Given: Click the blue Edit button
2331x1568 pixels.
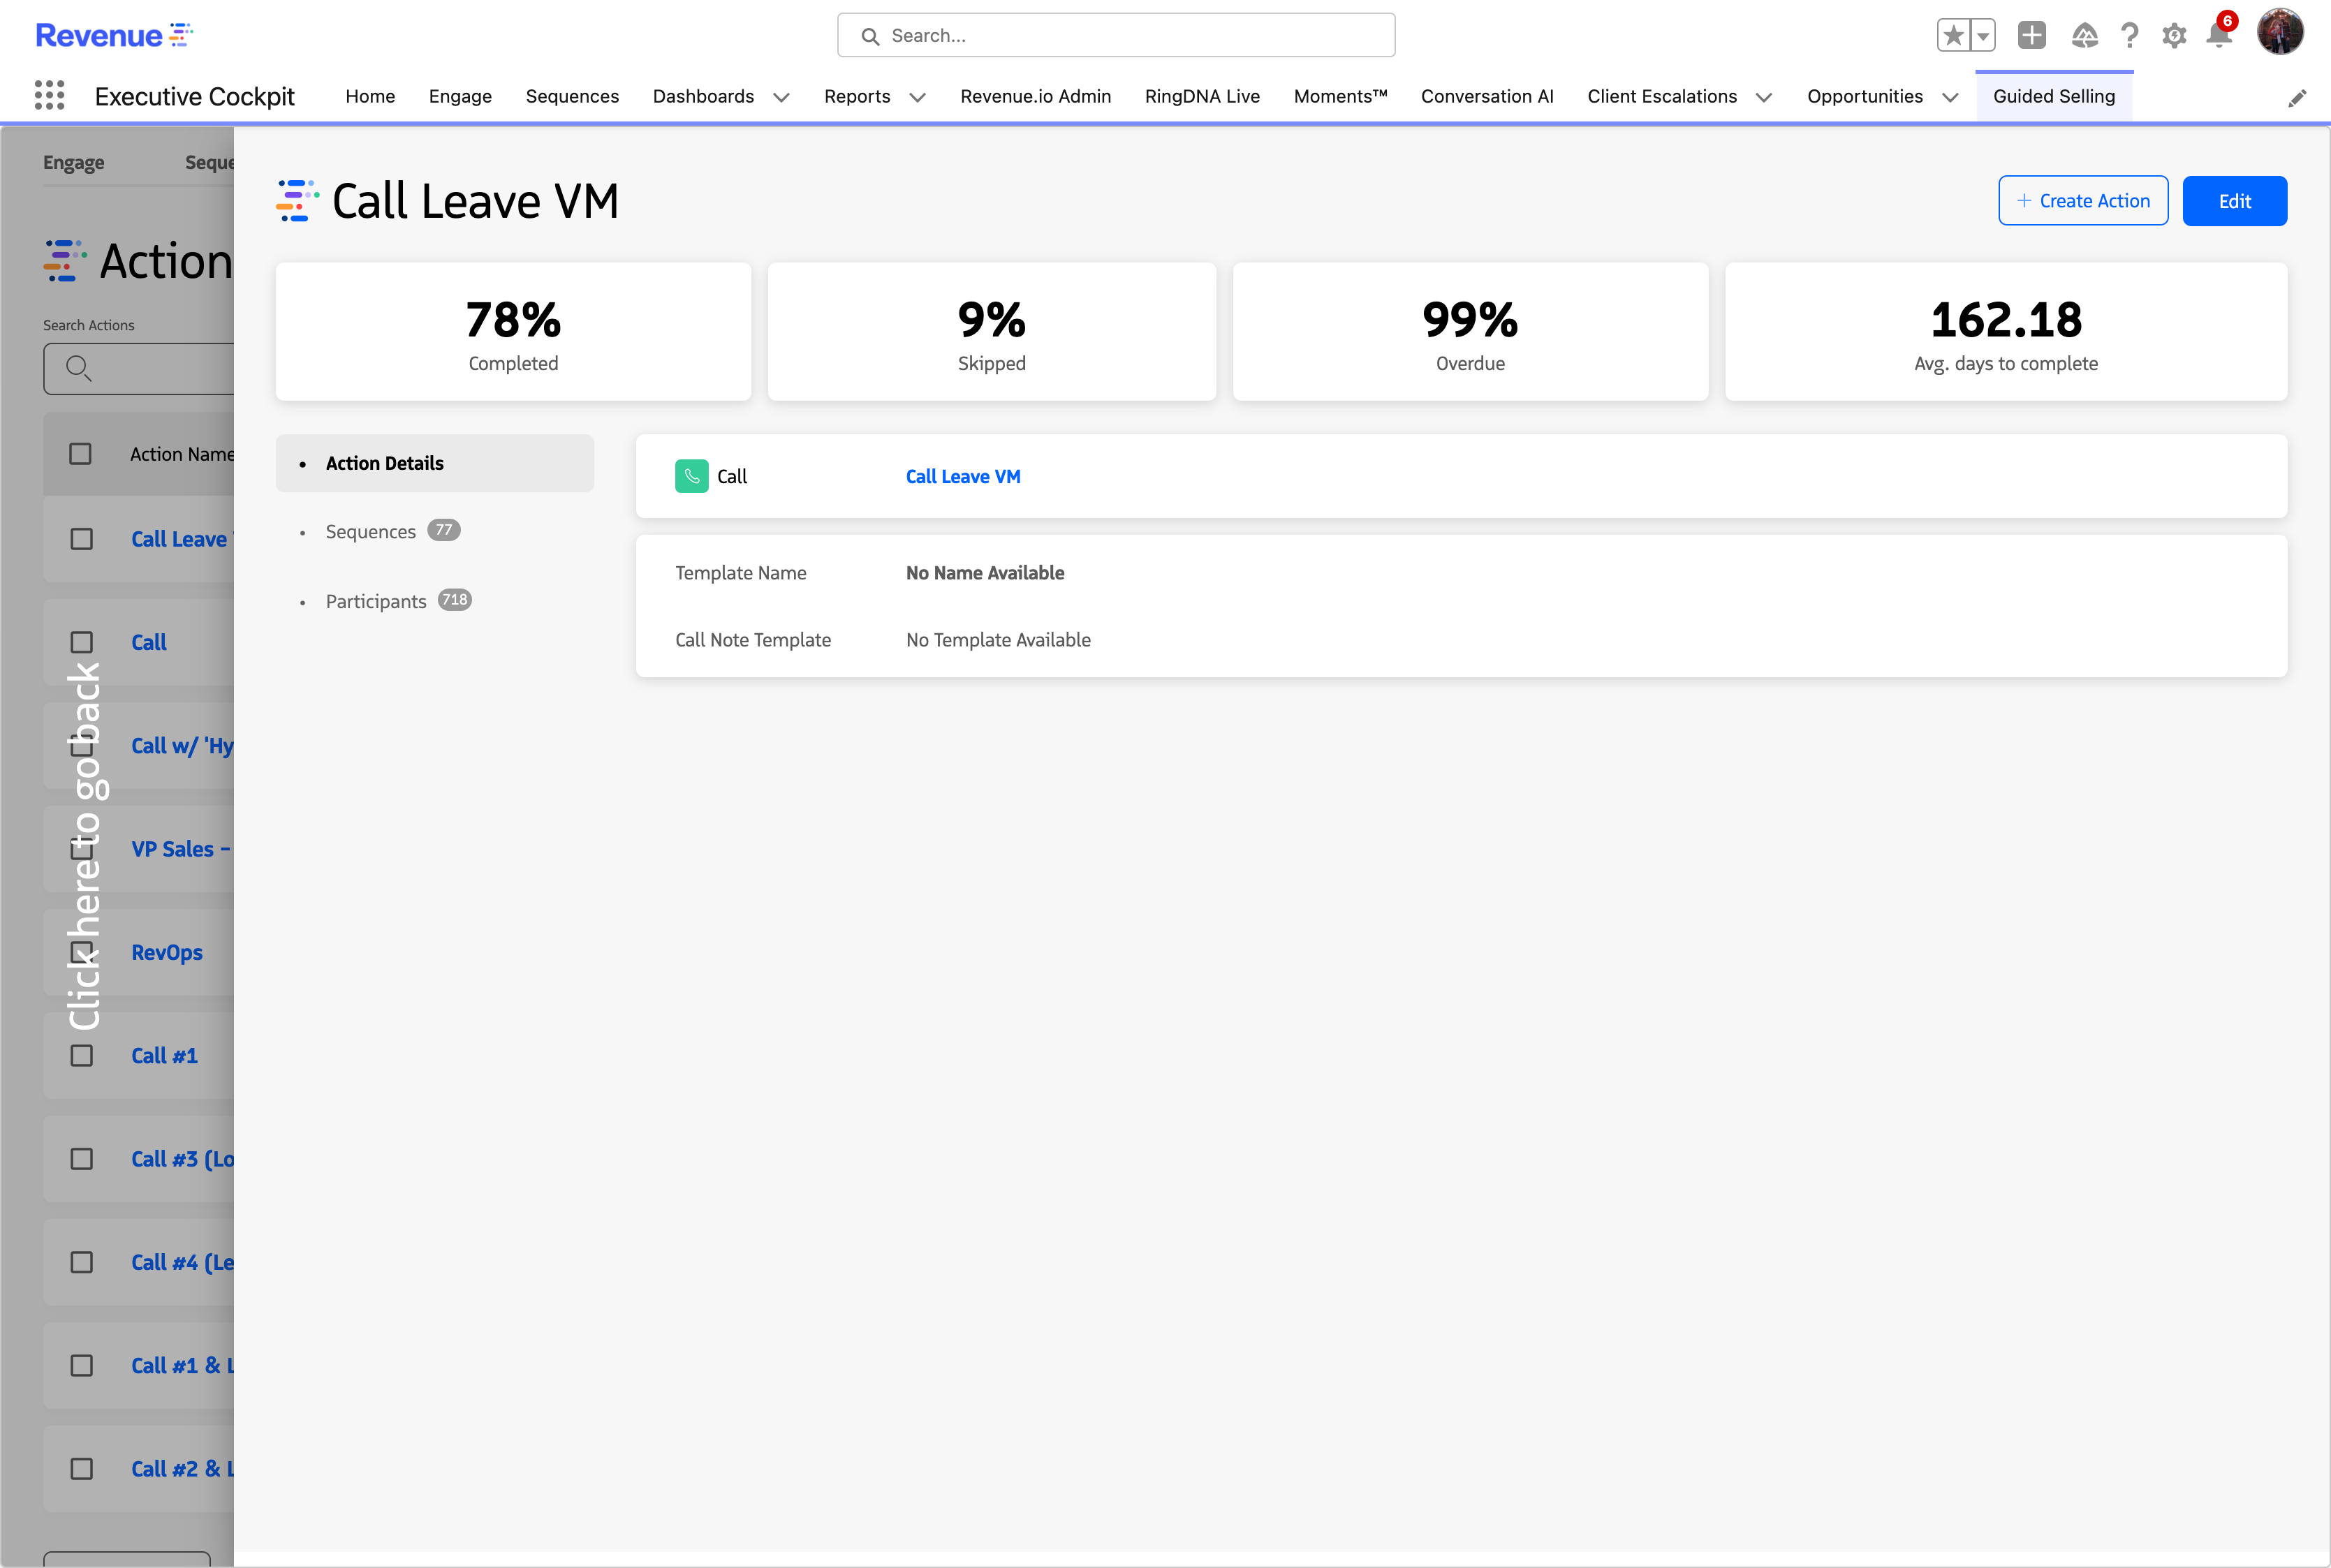Looking at the screenshot, I should [2234, 201].
